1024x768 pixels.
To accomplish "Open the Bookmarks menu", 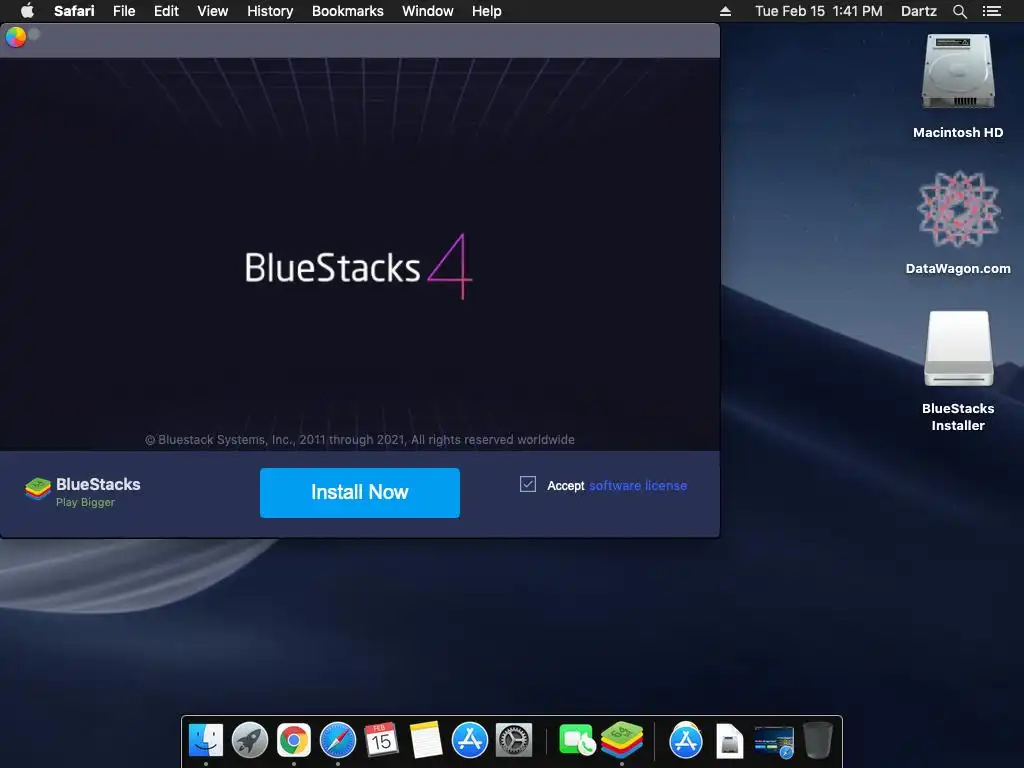I will coord(347,11).
